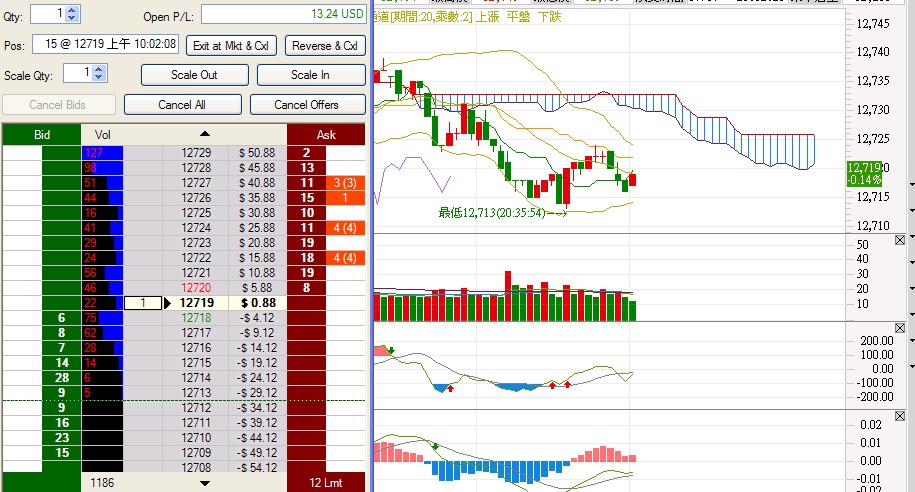Click 下跌 label in chart legend
Viewport: 915px width, 492px height.
[549, 17]
